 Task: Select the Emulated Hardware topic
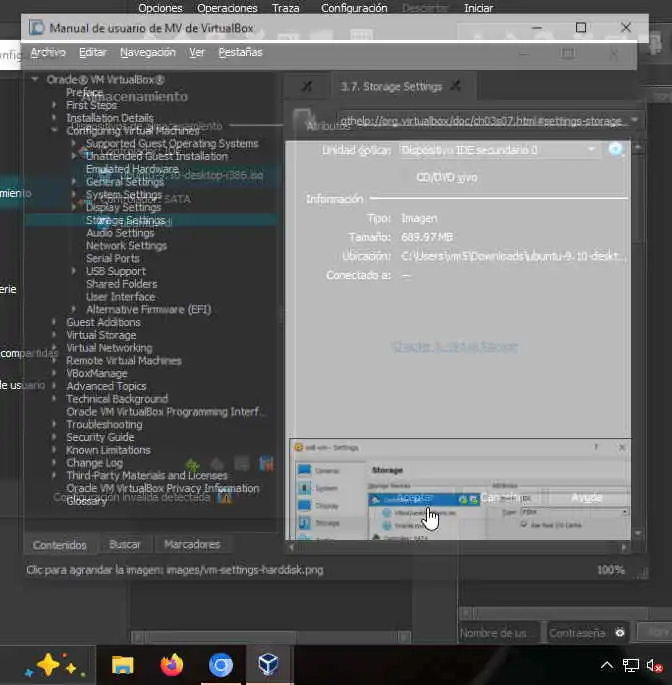point(132,169)
